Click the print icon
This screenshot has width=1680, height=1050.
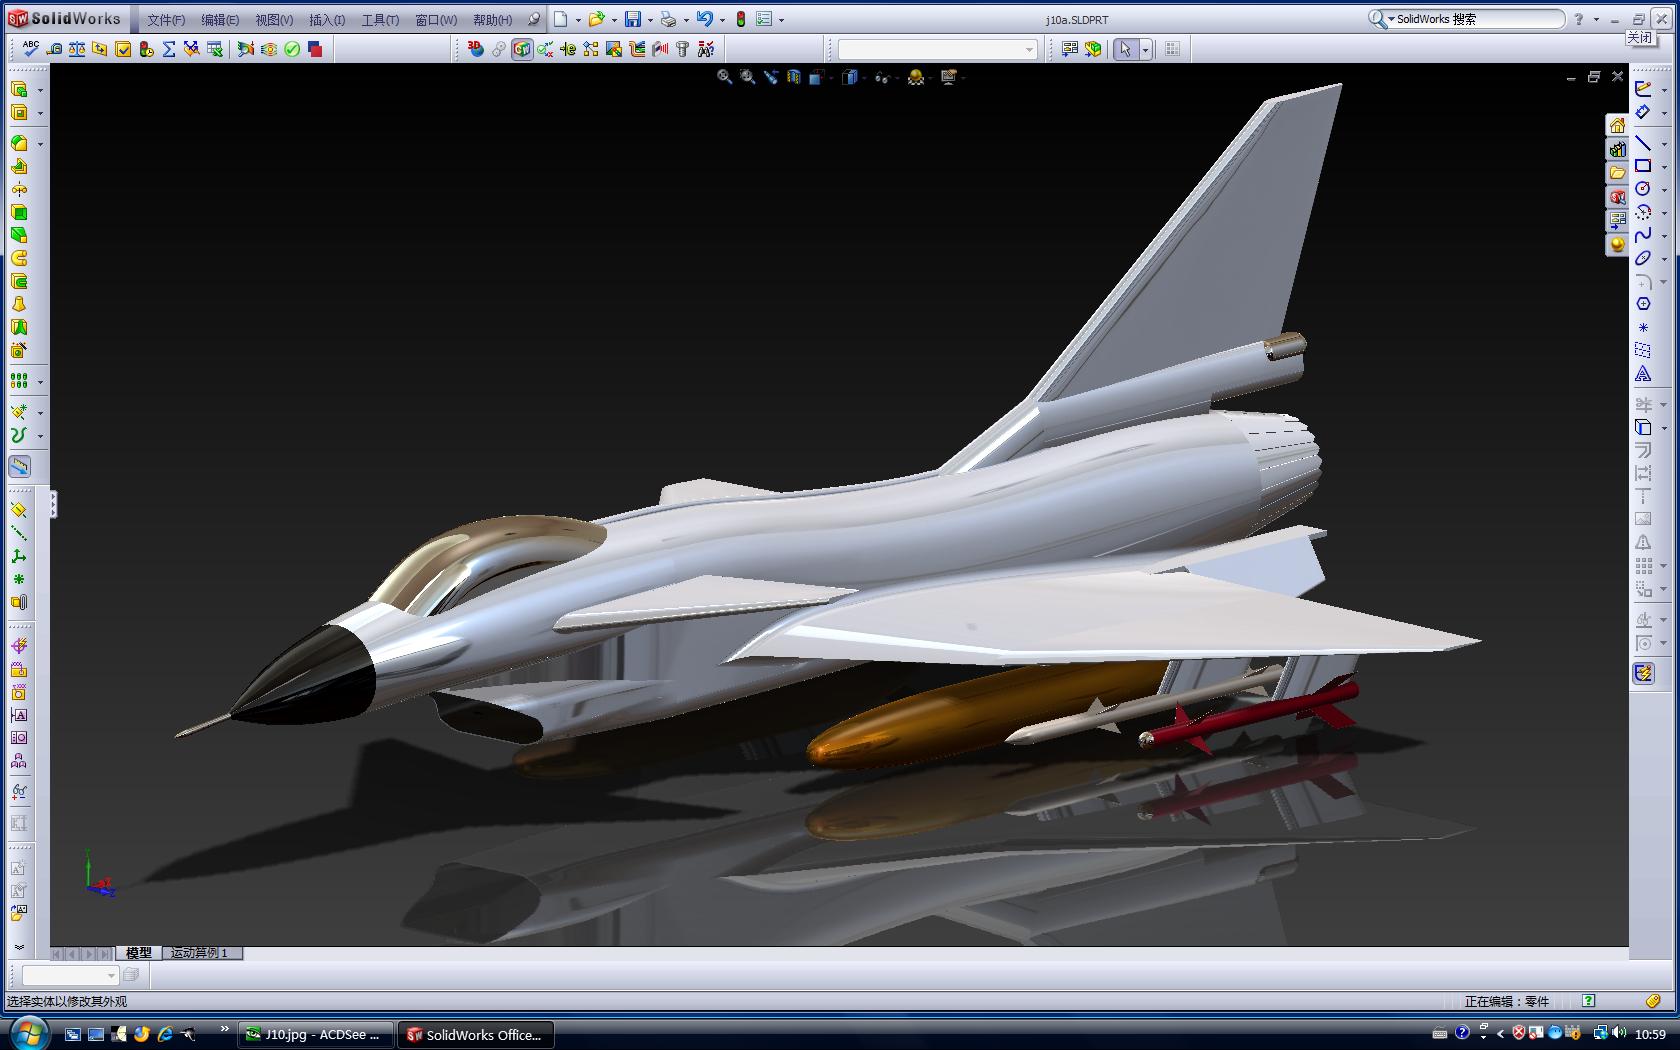pos(668,19)
